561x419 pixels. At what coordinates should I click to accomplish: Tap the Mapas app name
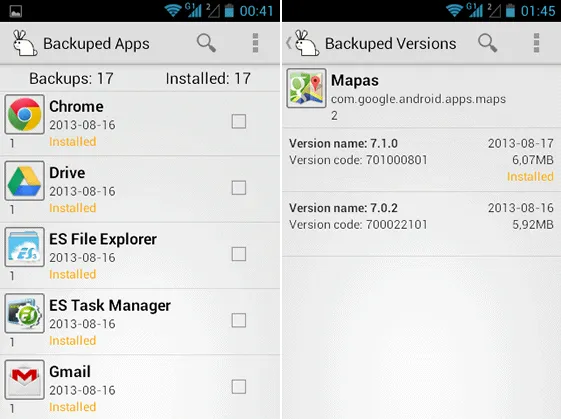355,80
